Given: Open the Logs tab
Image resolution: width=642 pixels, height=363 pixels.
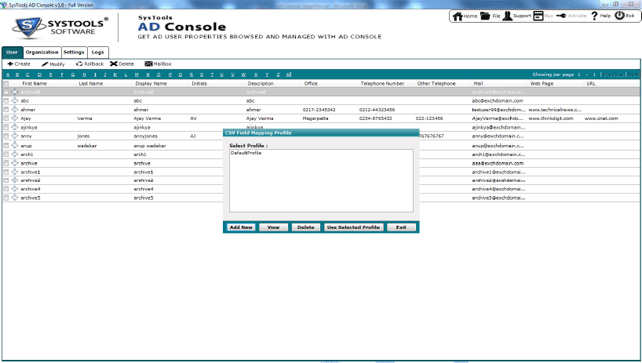Looking at the screenshot, I should coord(98,52).
